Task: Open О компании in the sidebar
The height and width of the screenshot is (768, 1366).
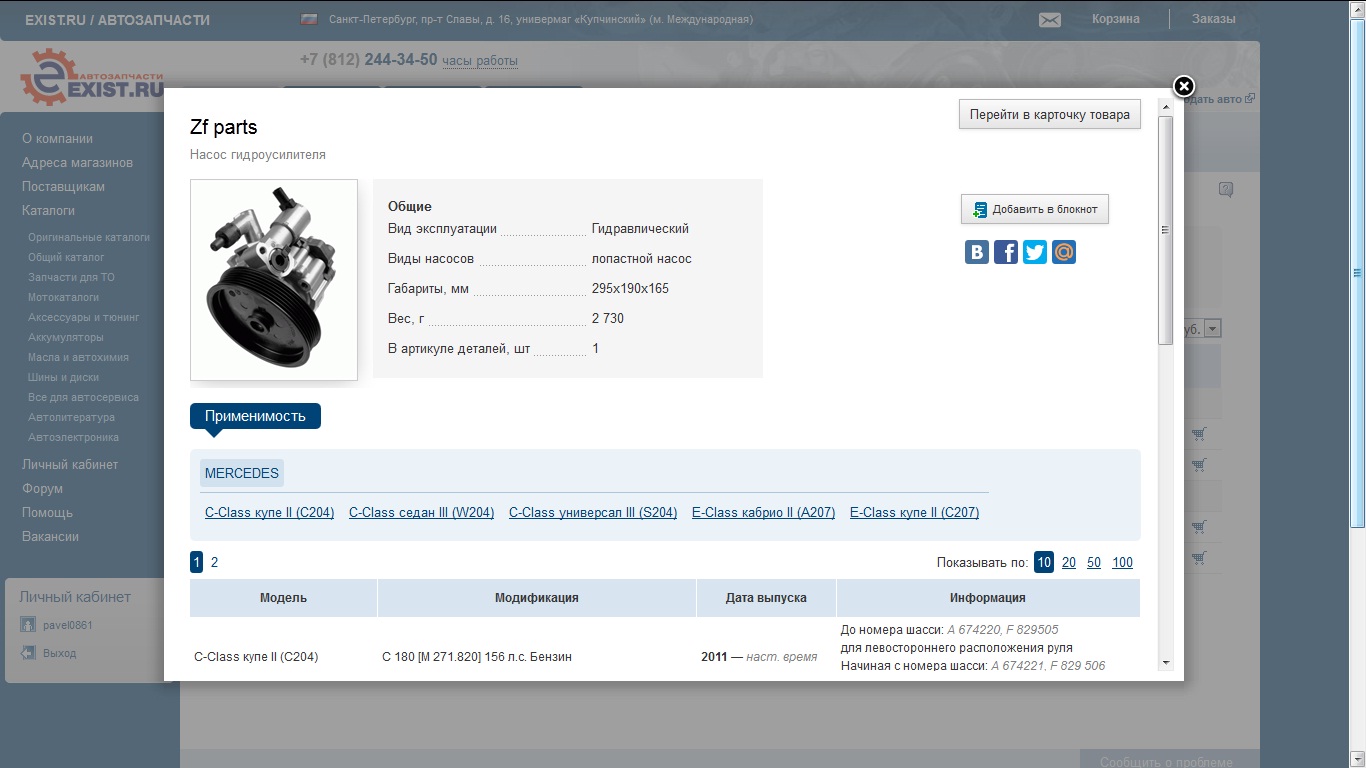Action: pos(58,139)
